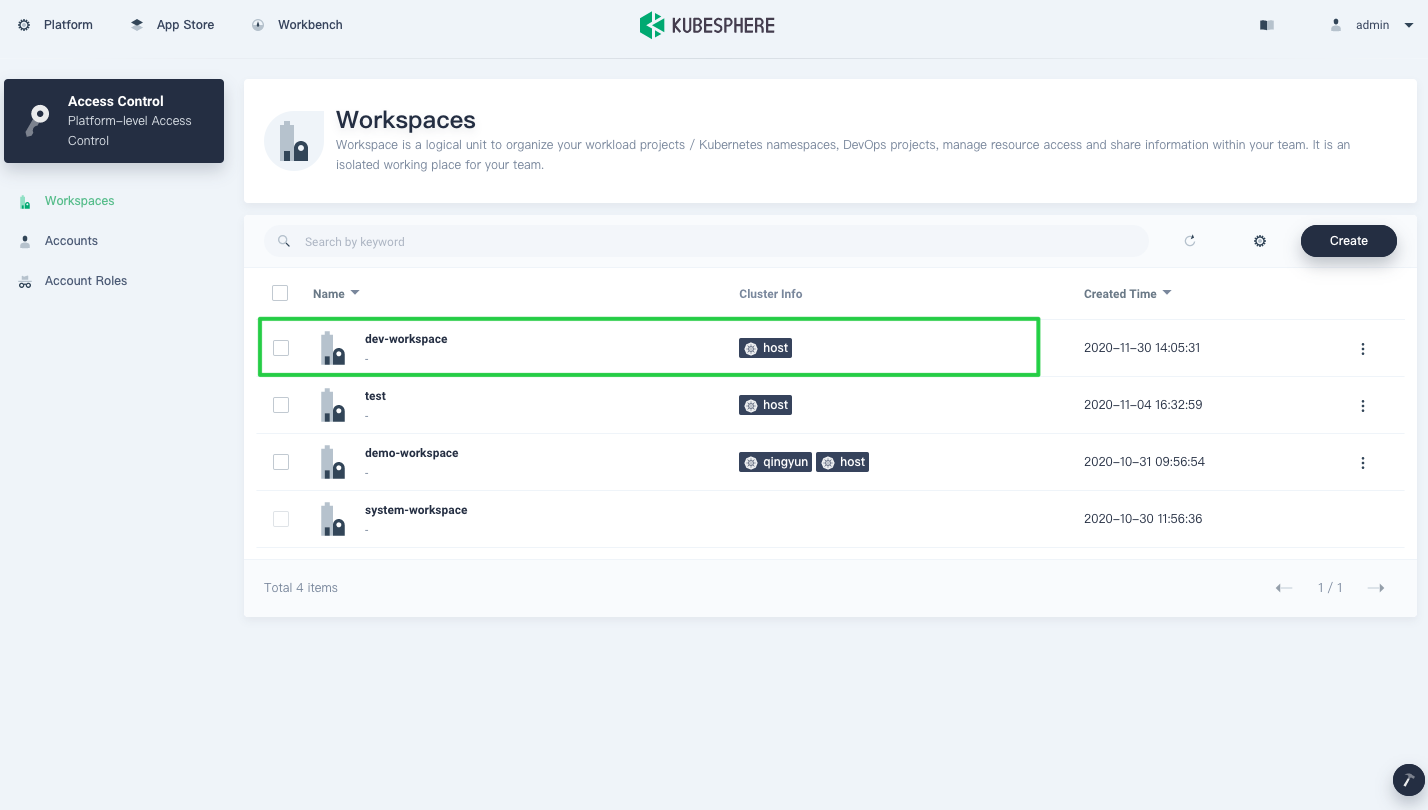
Task: Sort using the Name column arrow
Action: (355, 293)
